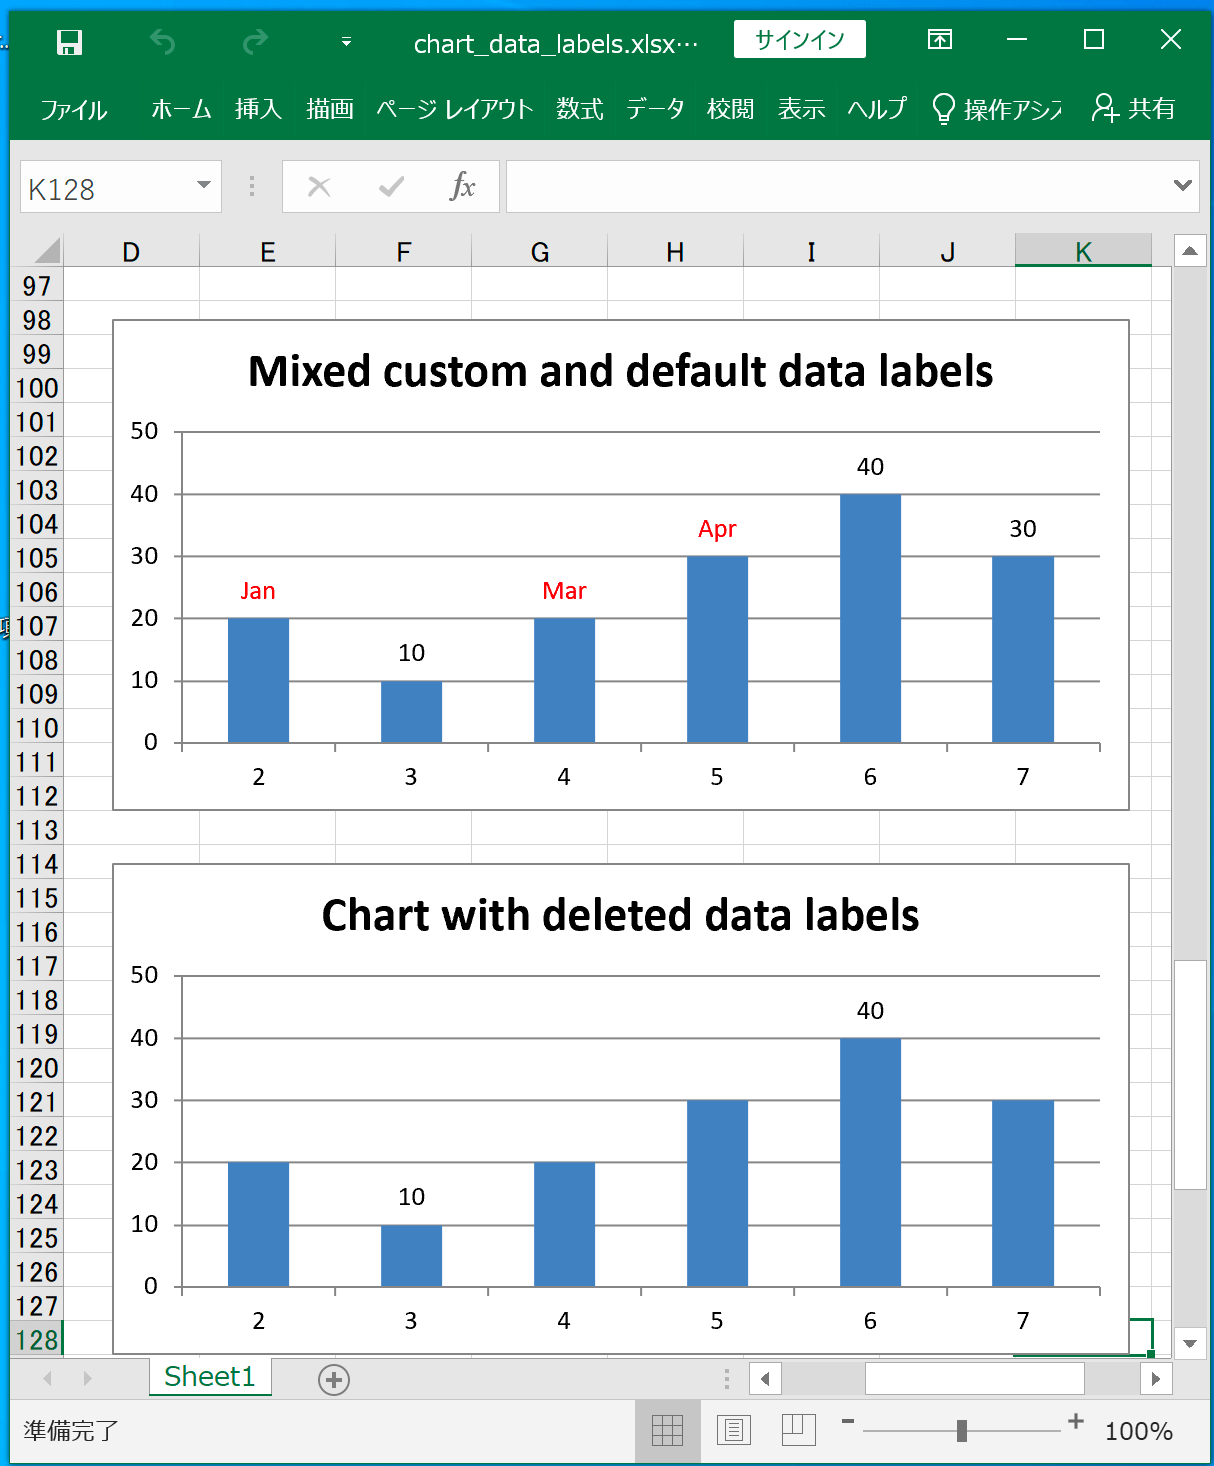
Task: Switch to the 校閲 ribbon tab
Action: pyautogui.click(x=730, y=109)
